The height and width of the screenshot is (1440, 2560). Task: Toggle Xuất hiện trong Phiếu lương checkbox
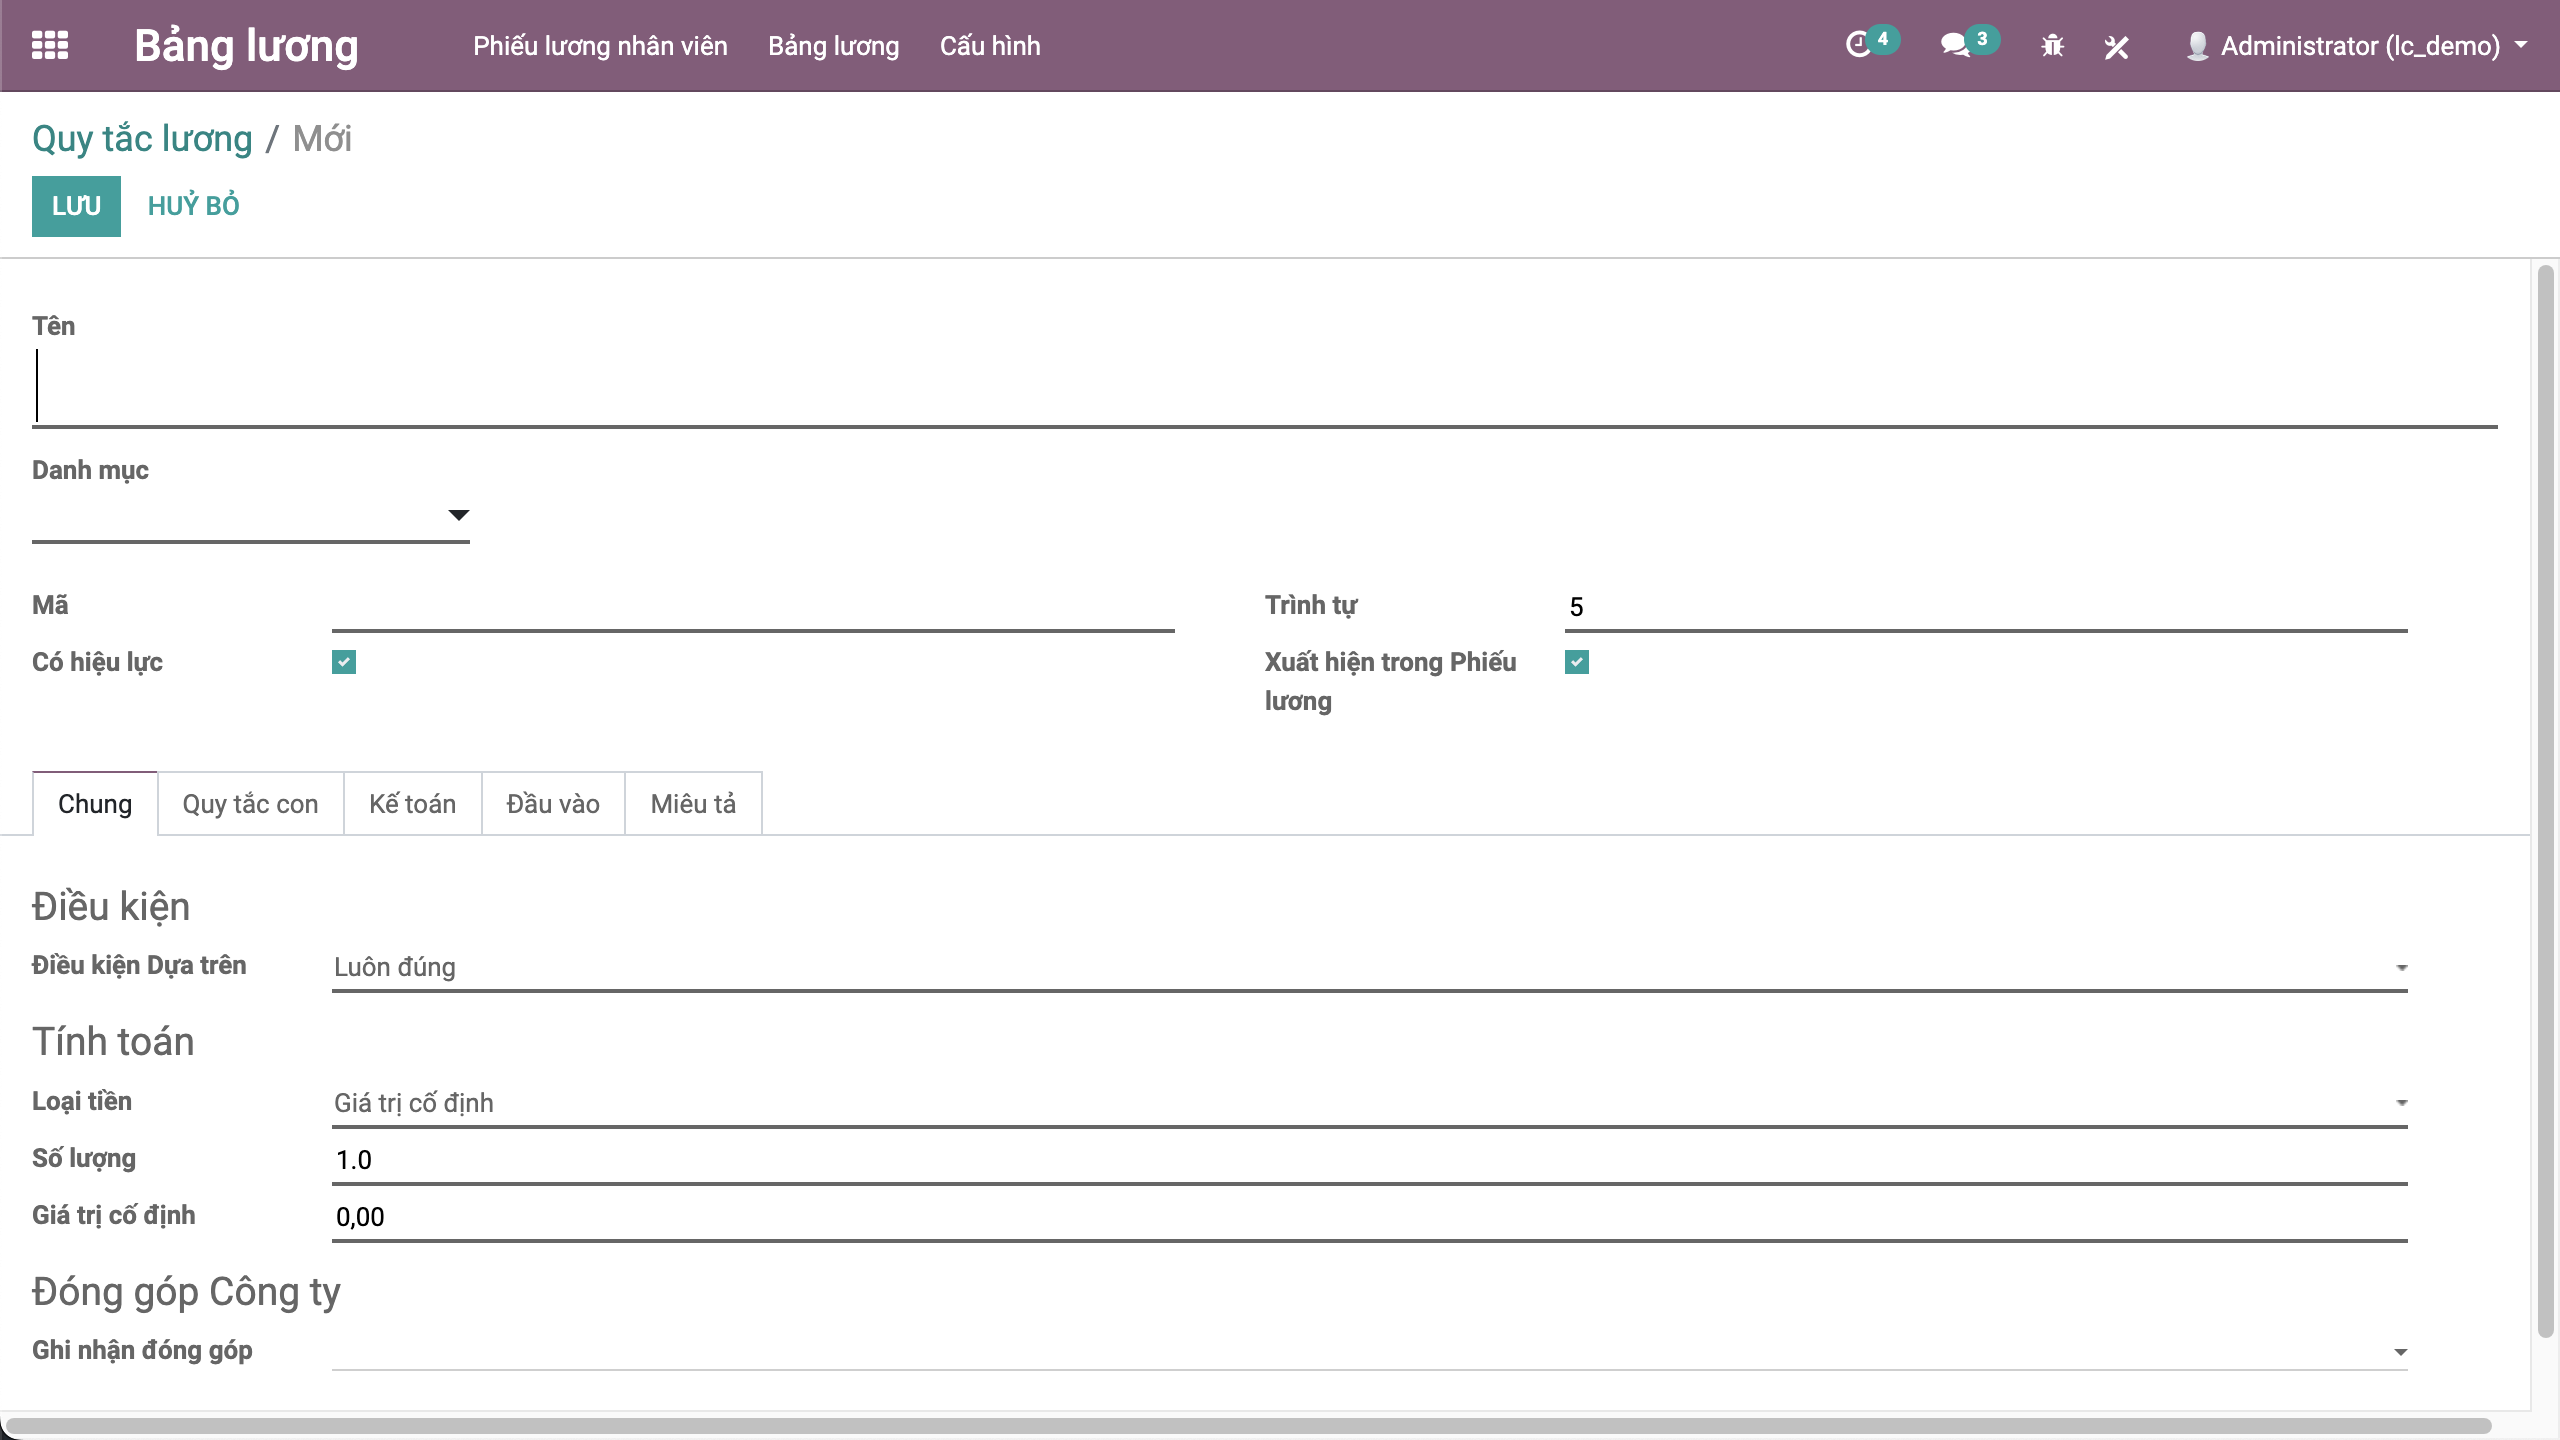click(x=1577, y=662)
